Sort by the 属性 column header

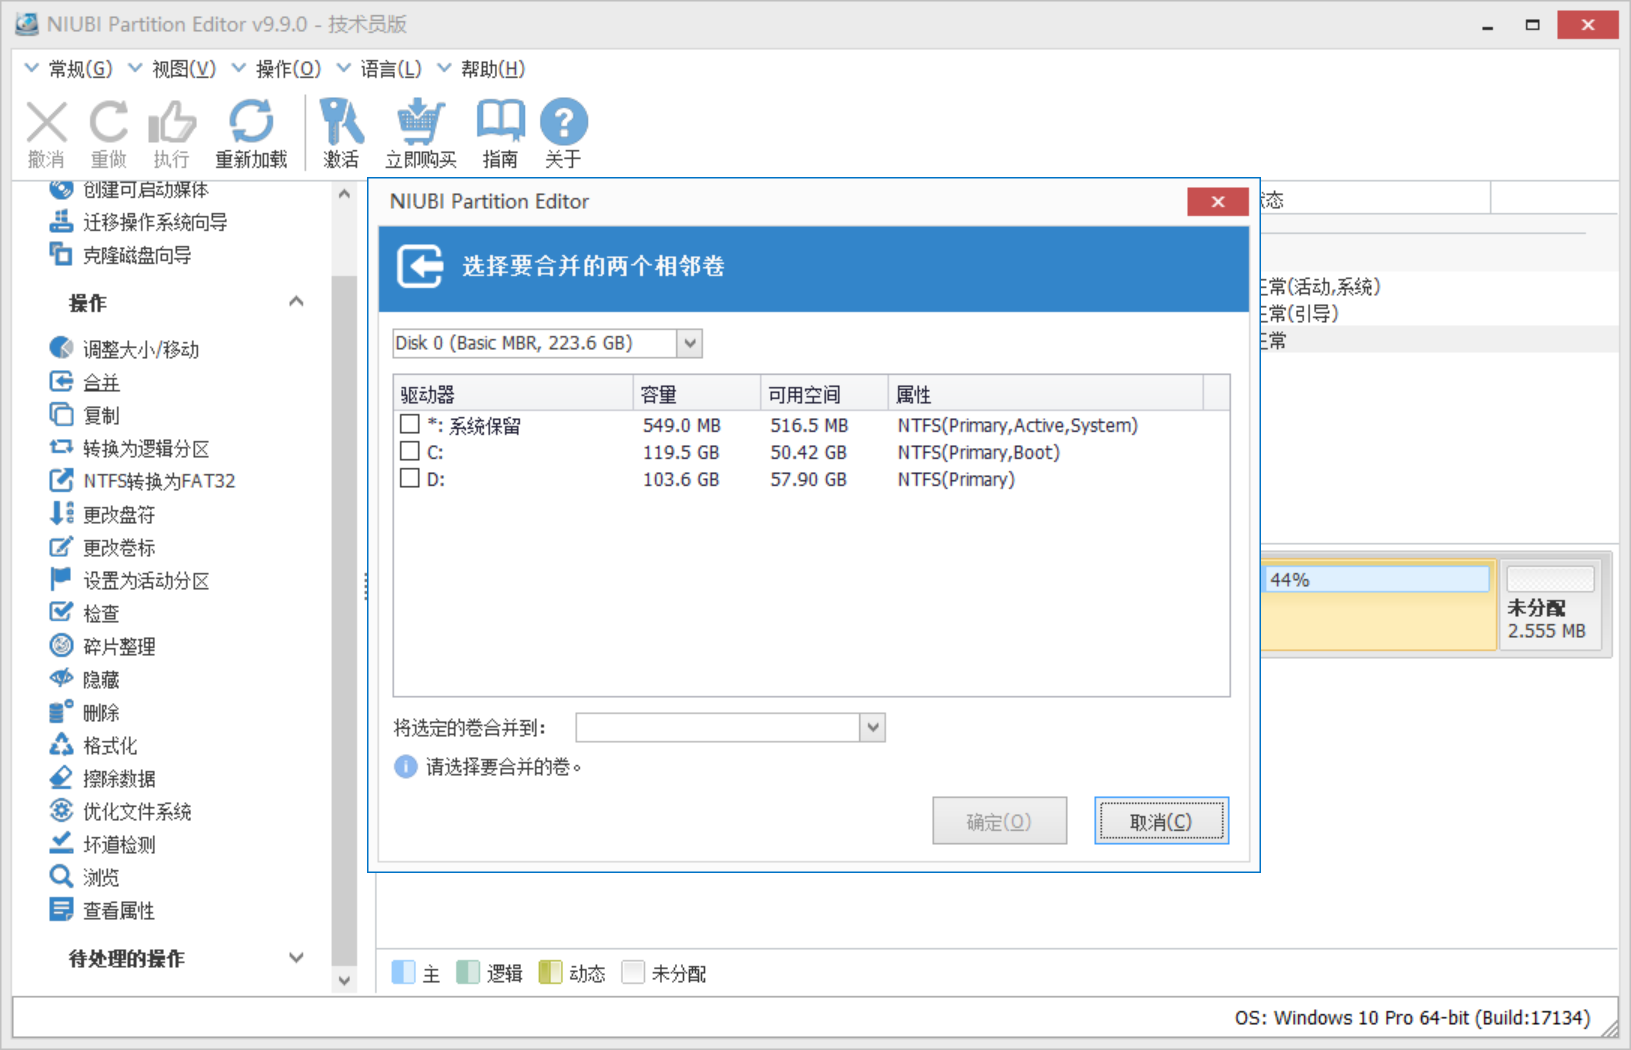pyautogui.click(x=1045, y=394)
